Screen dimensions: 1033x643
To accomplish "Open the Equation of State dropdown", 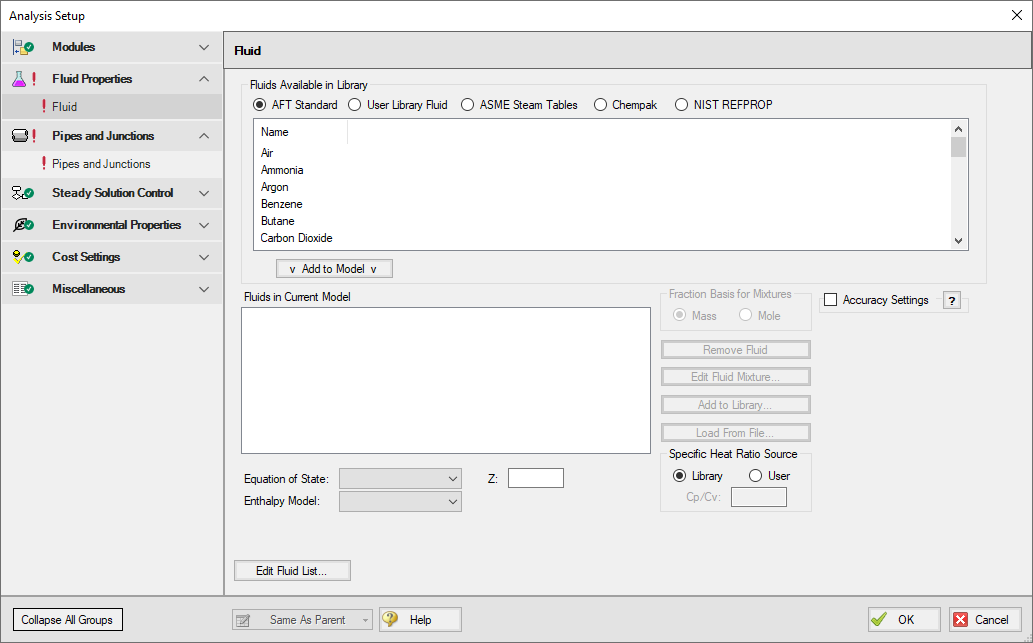I will pos(400,479).
